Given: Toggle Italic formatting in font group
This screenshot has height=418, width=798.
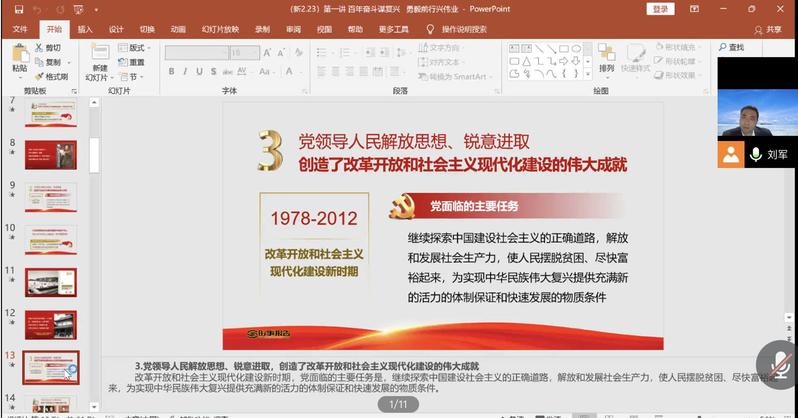Looking at the screenshot, I should click(185, 71).
